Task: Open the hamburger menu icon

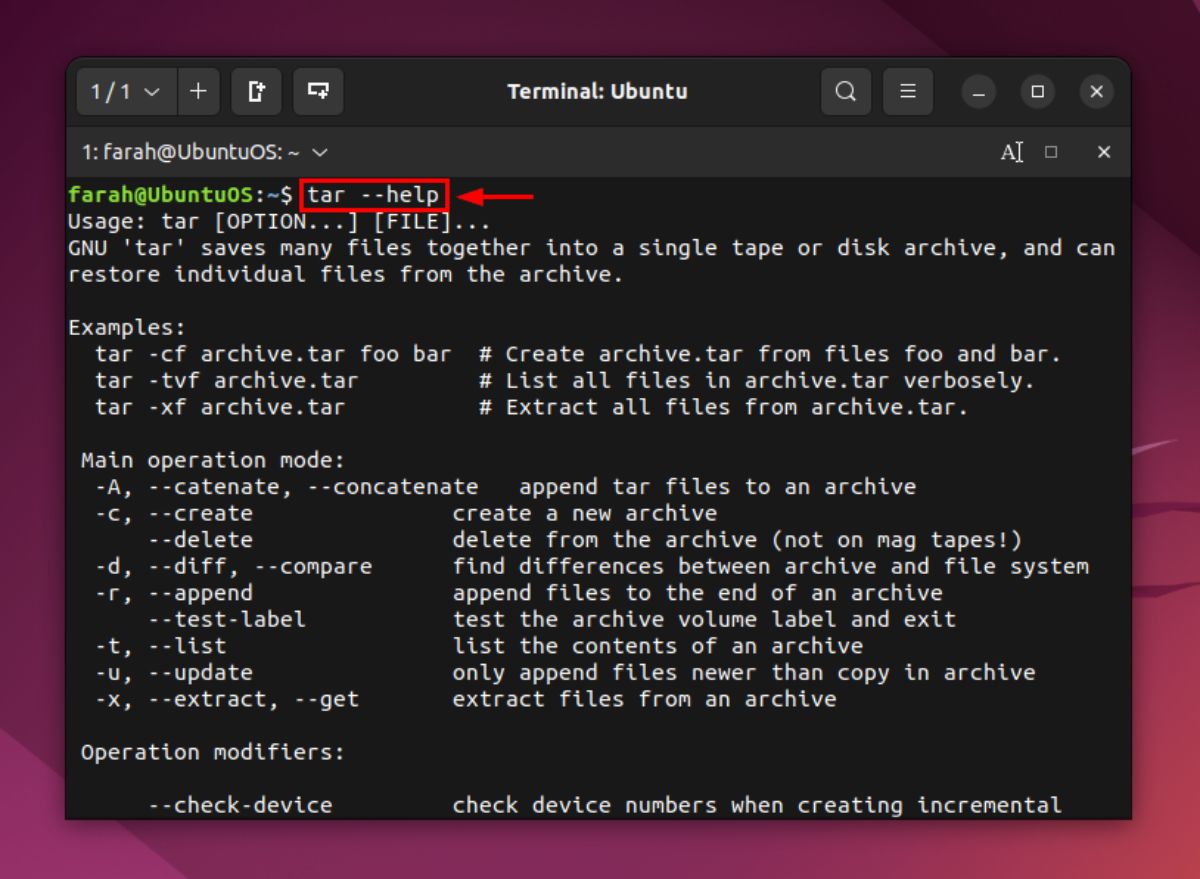Action: tap(908, 91)
